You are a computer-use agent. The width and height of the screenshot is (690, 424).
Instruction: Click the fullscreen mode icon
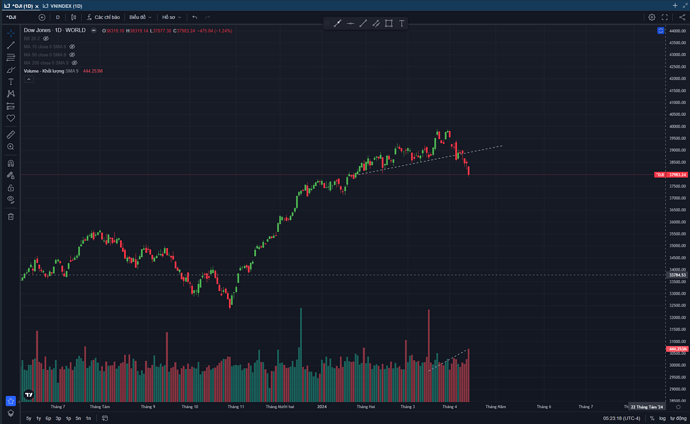665,17
